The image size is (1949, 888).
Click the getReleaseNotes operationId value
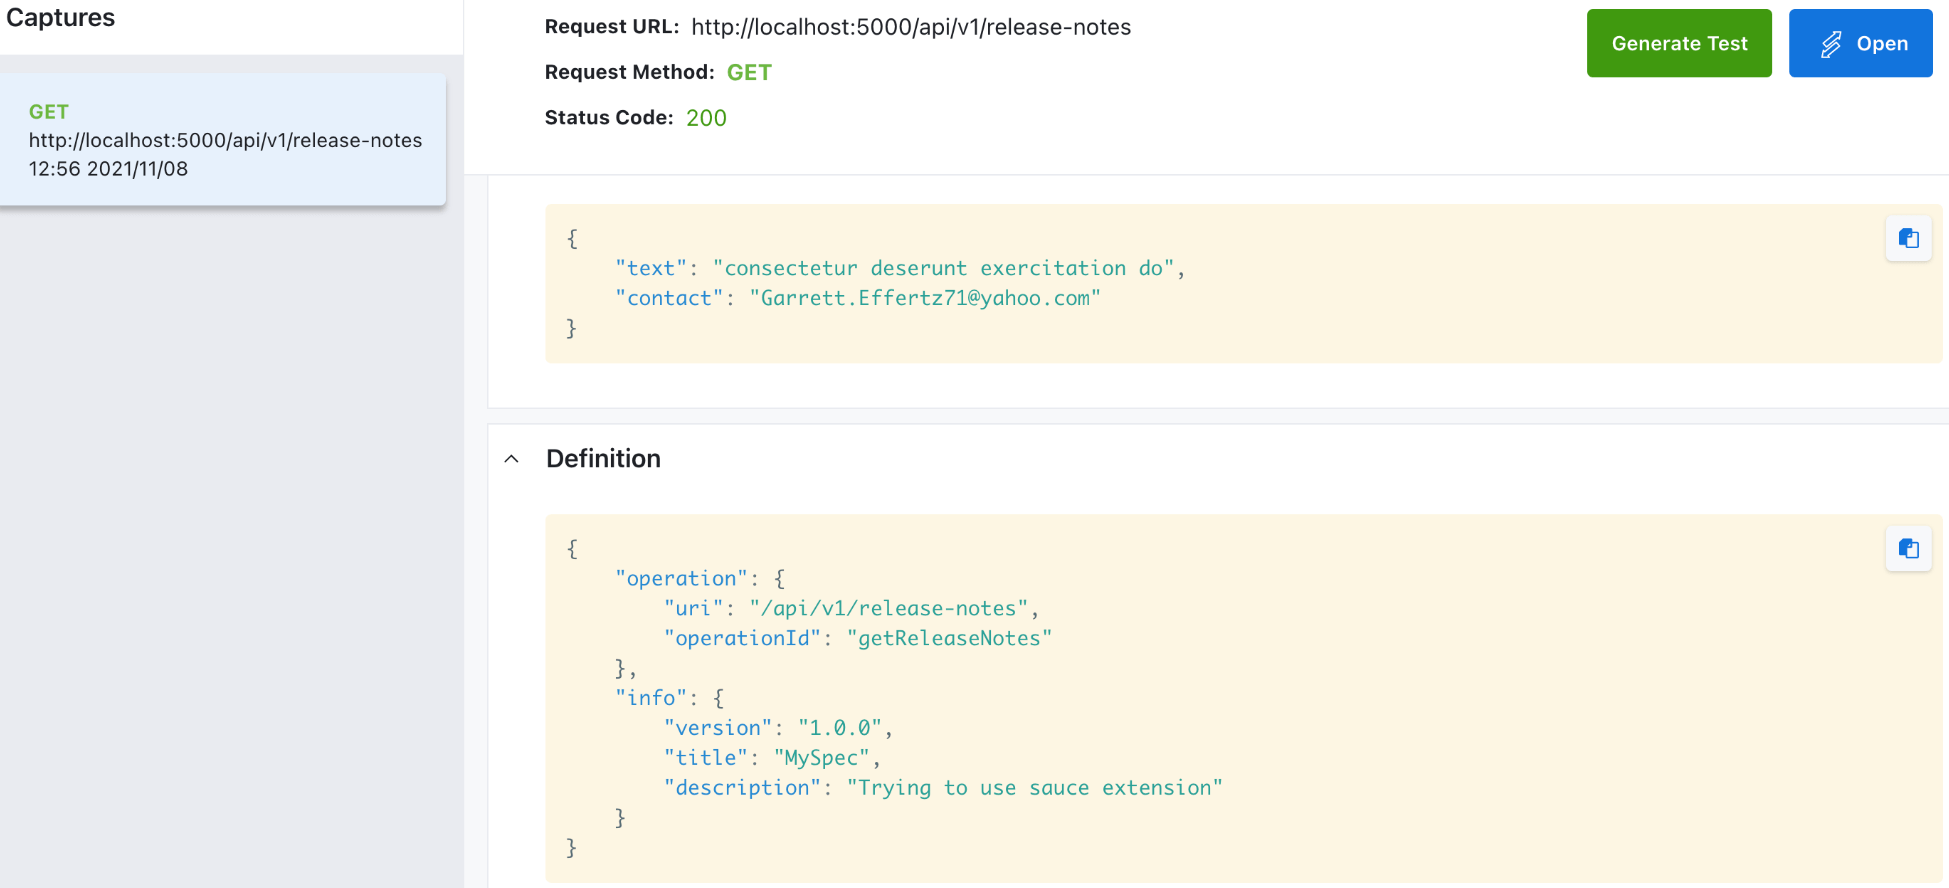948,638
